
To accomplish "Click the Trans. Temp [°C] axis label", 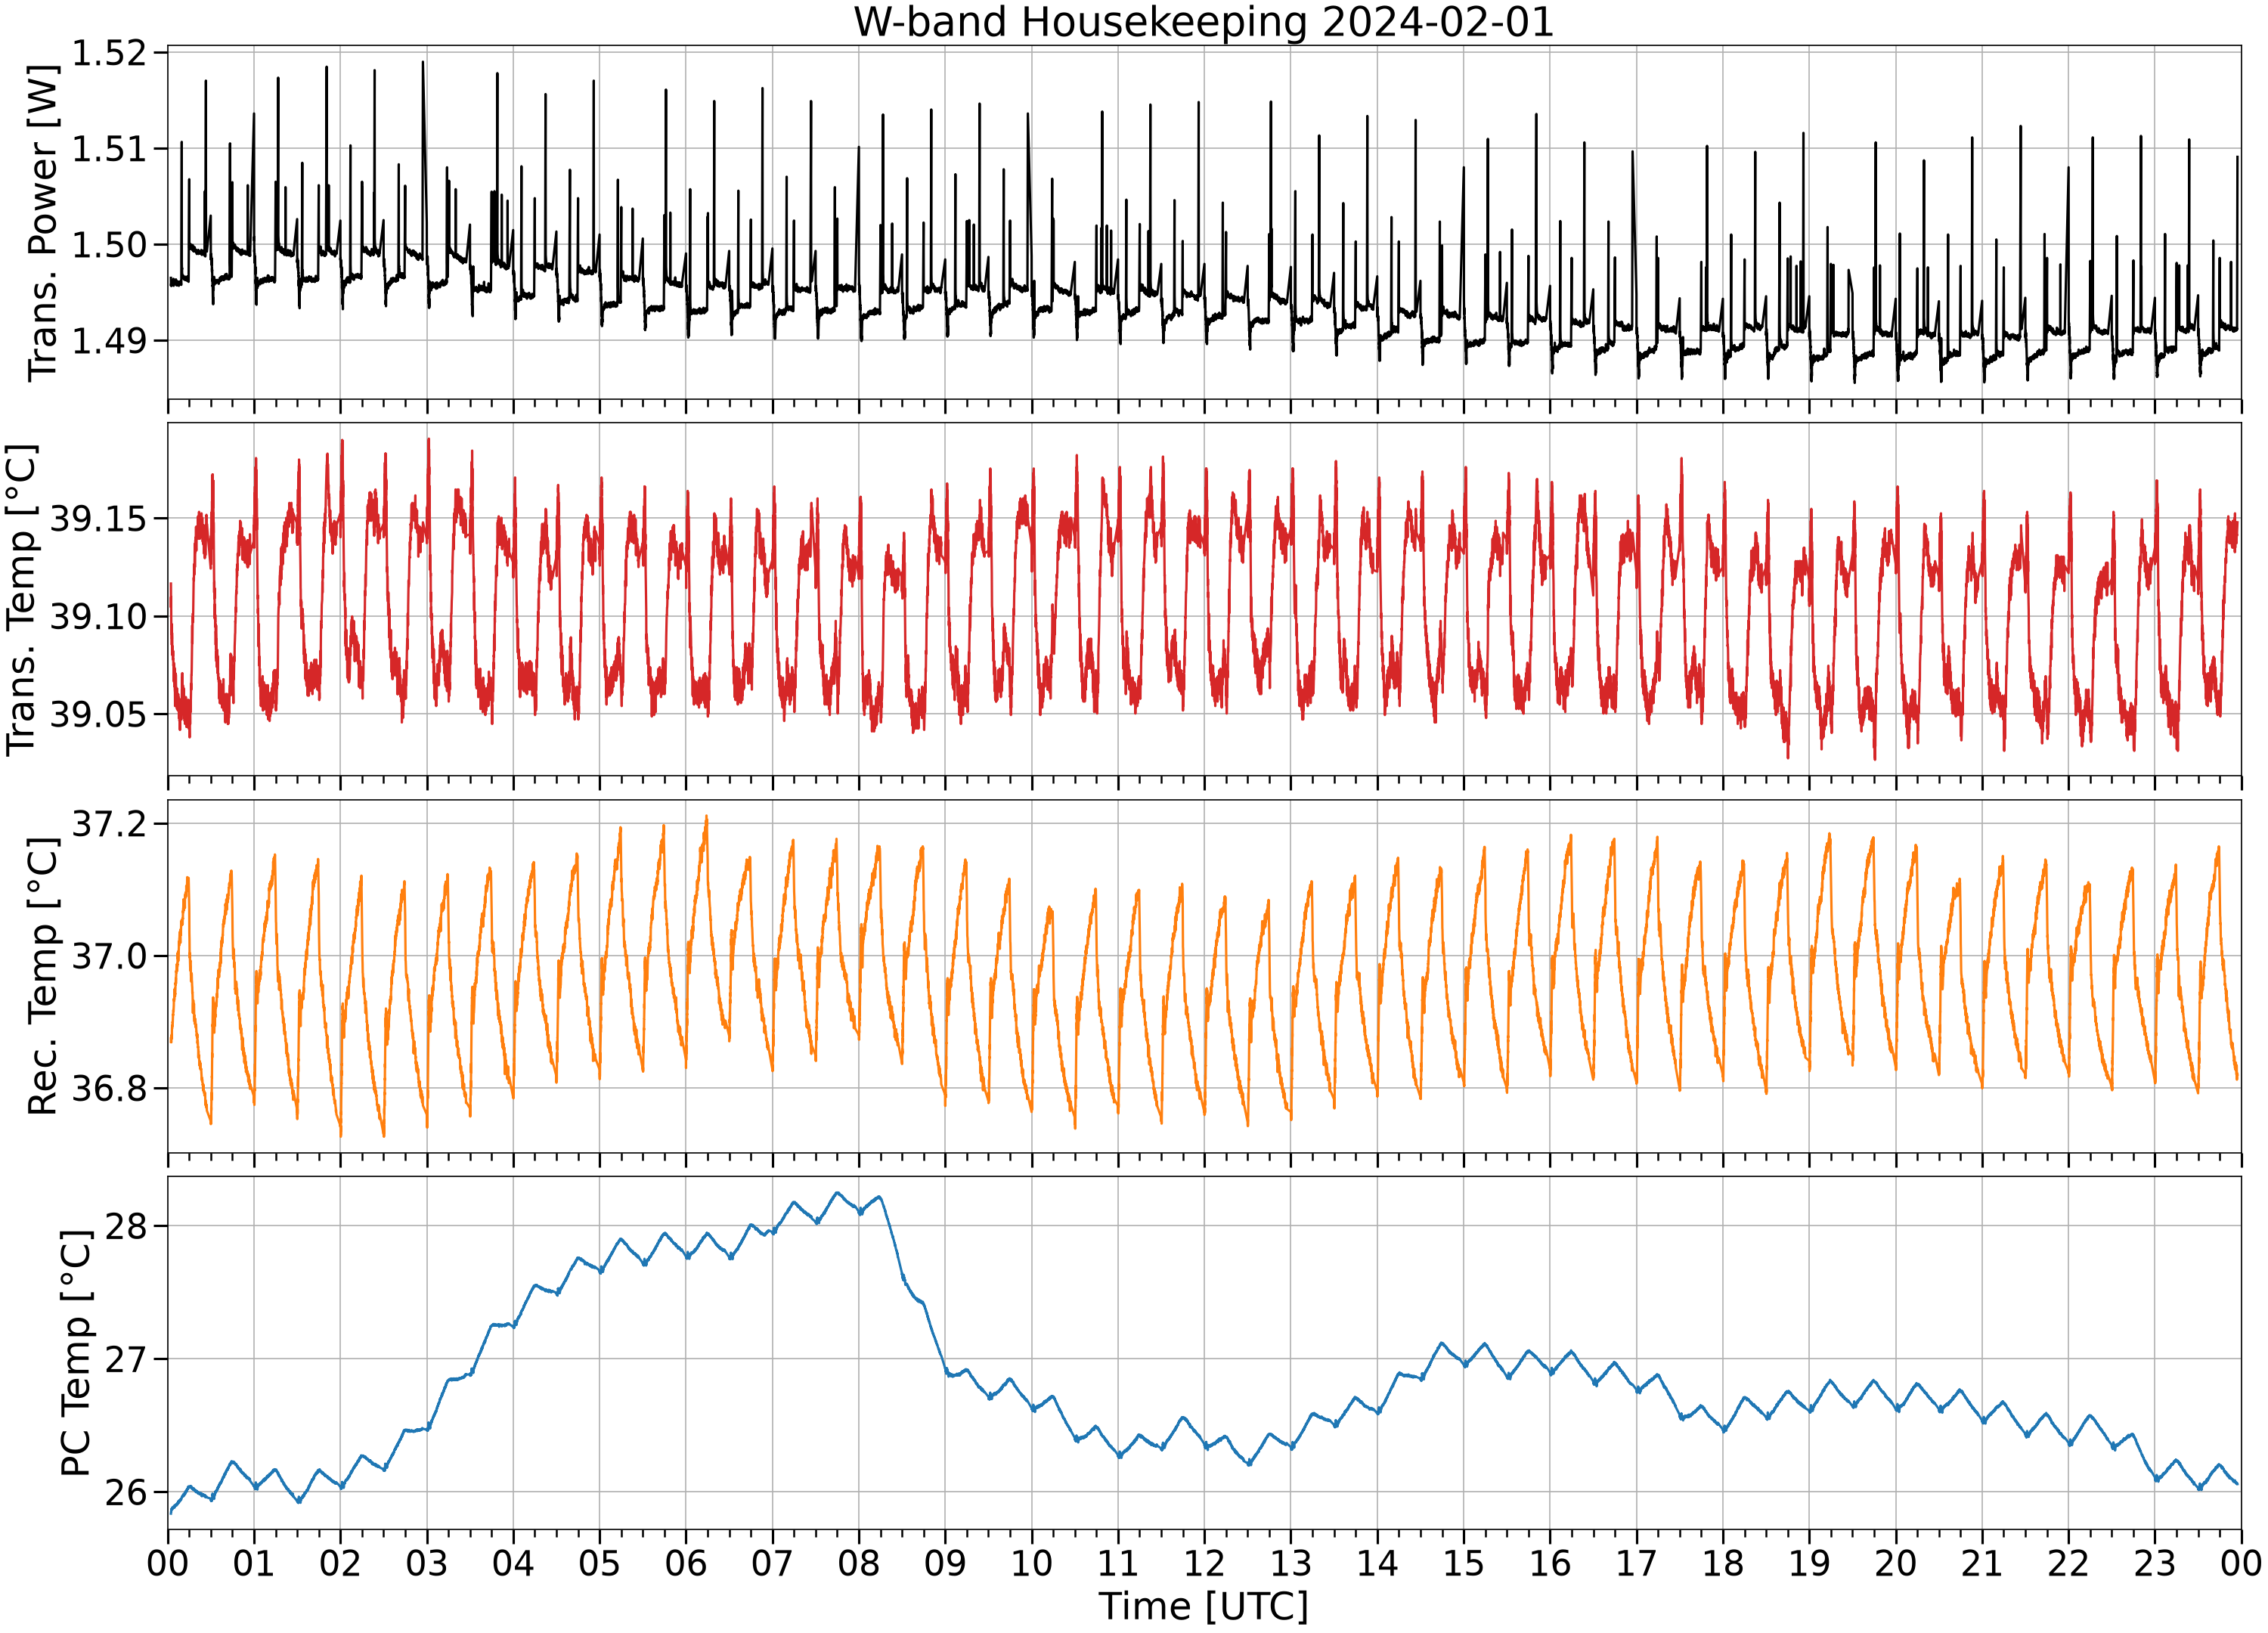I will pyautogui.click(x=21, y=600).
